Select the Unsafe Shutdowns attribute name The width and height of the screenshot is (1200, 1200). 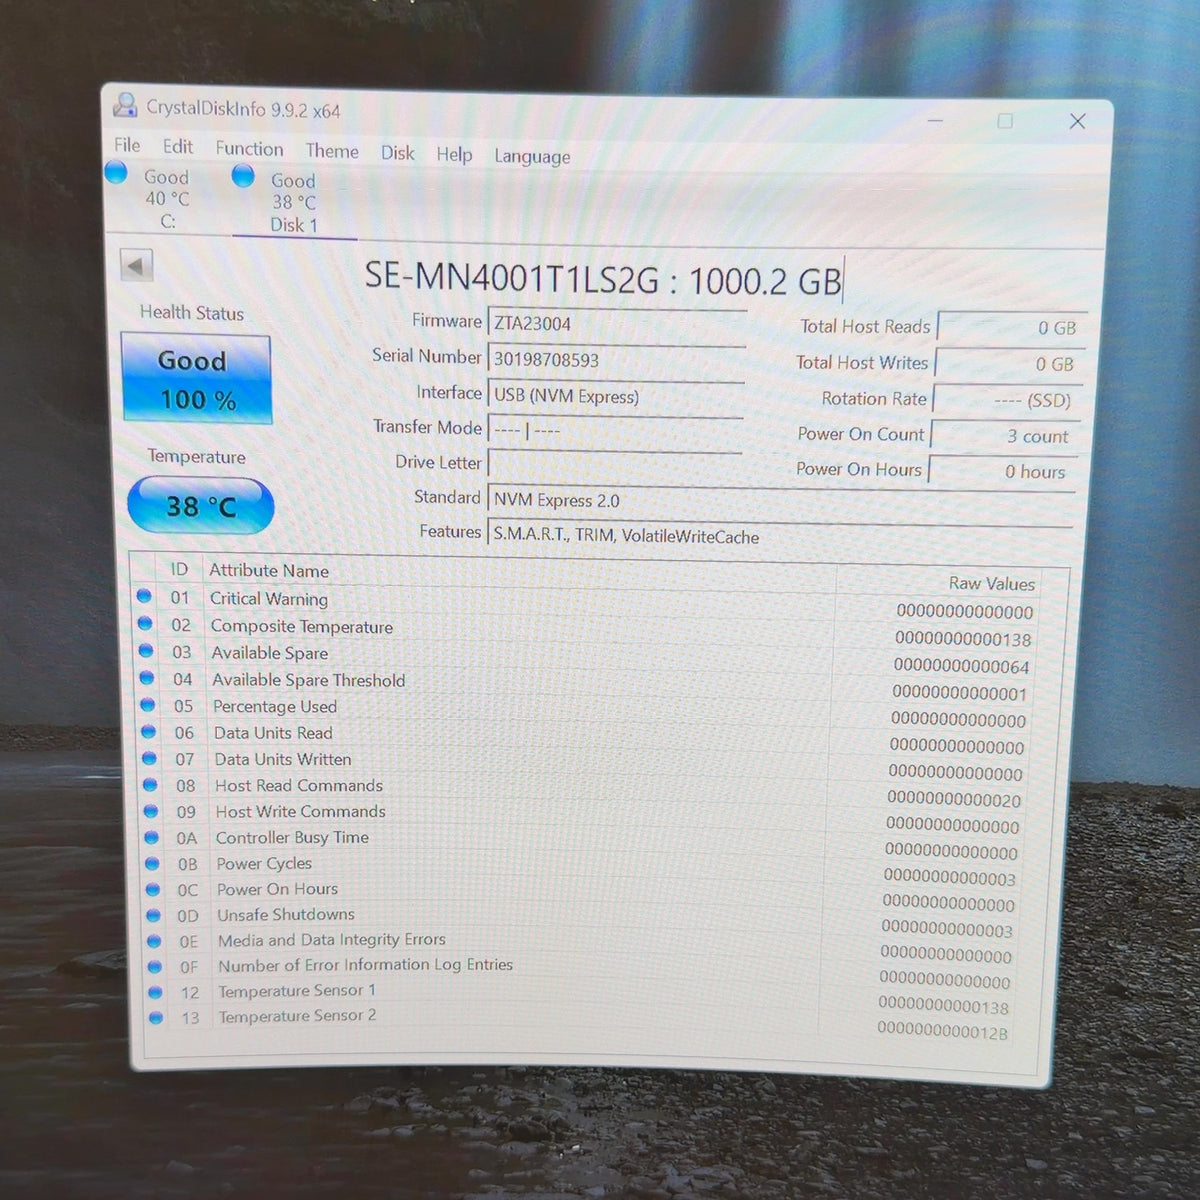point(286,914)
